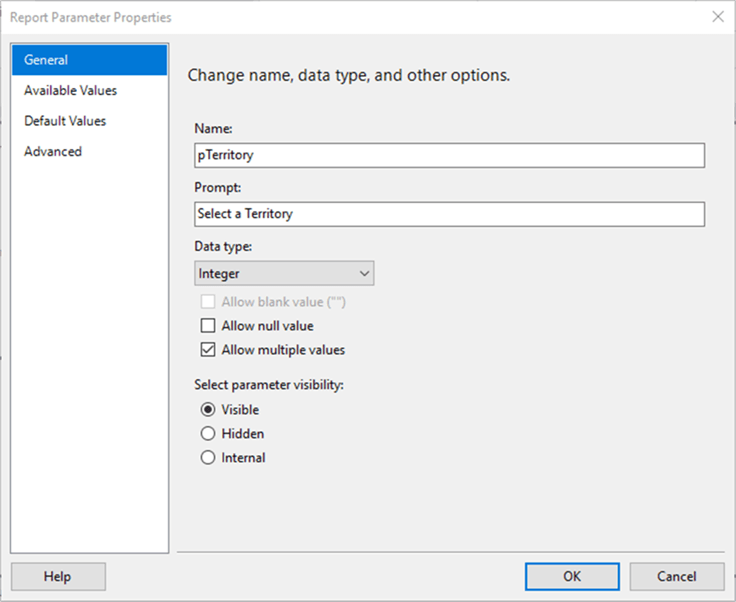Go to the Advanced page

click(53, 151)
